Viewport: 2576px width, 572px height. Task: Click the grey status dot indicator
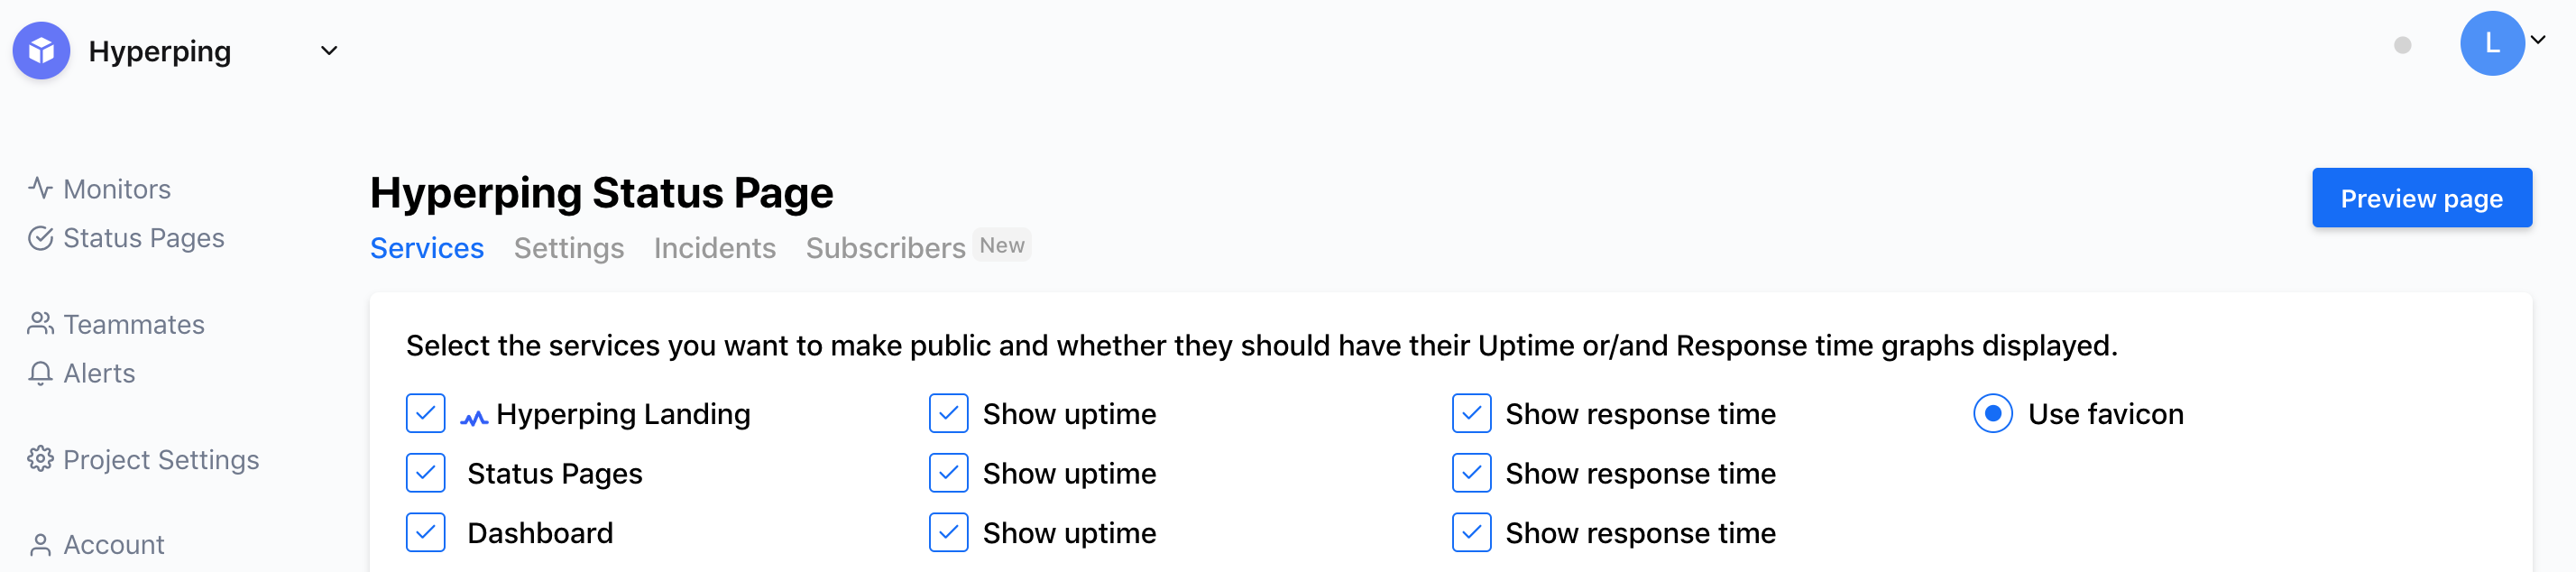point(2402,45)
